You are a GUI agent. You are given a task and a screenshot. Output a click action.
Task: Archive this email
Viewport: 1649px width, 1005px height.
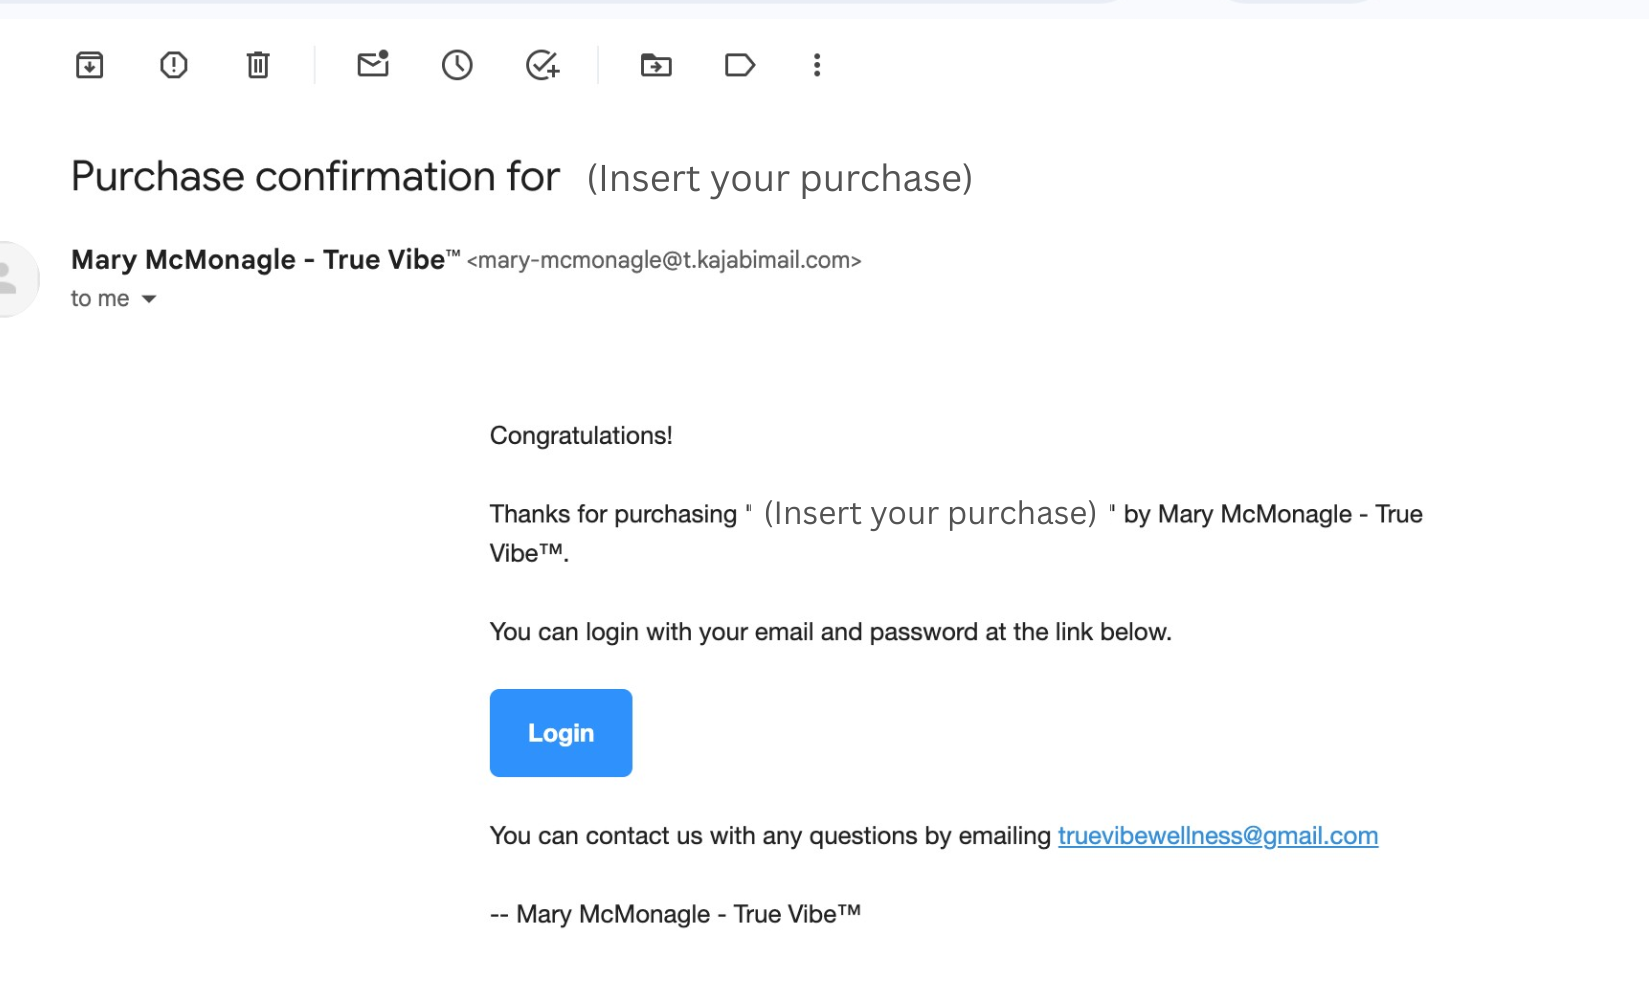point(90,66)
